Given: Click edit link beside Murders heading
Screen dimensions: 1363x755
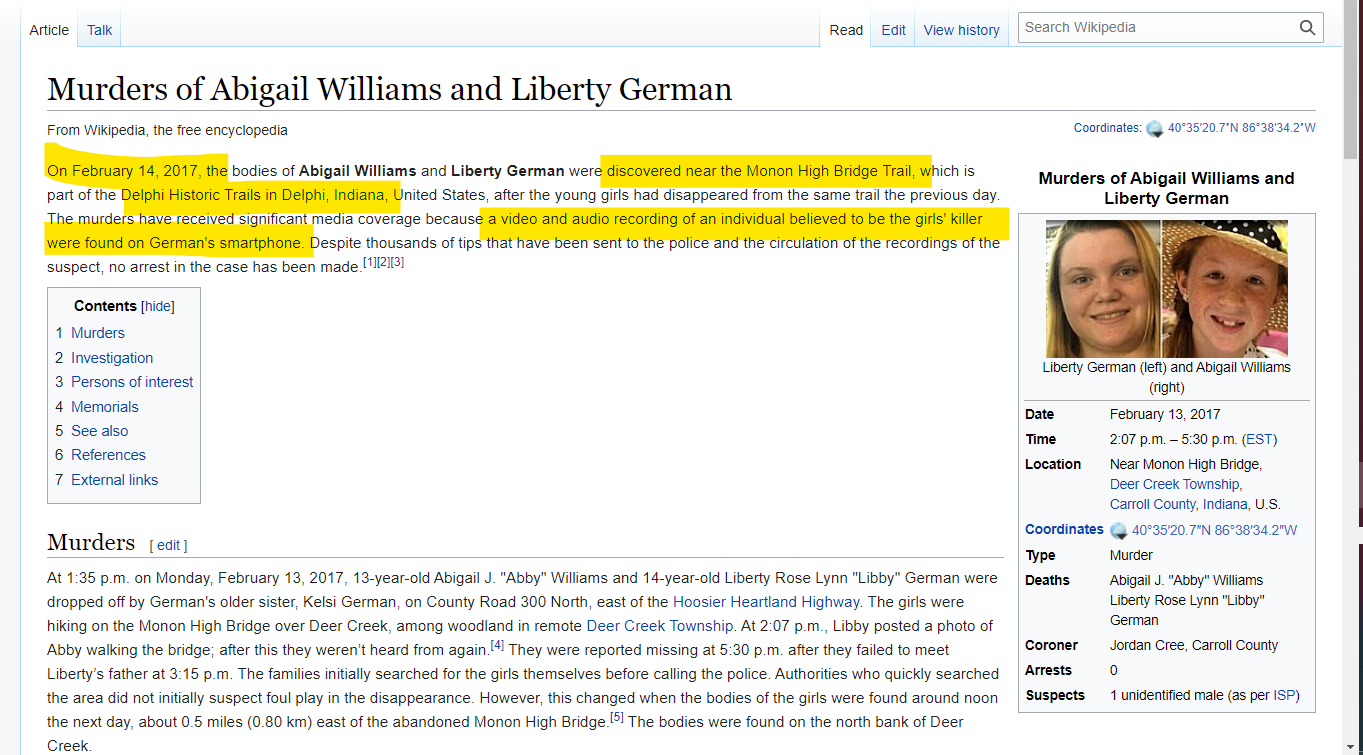Looking at the screenshot, I should 168,545.
